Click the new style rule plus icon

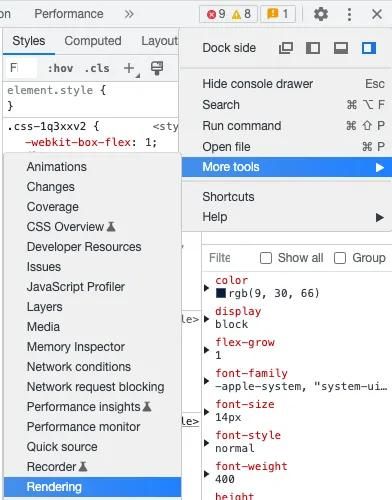pyautogui.click(x=129, y=68)
